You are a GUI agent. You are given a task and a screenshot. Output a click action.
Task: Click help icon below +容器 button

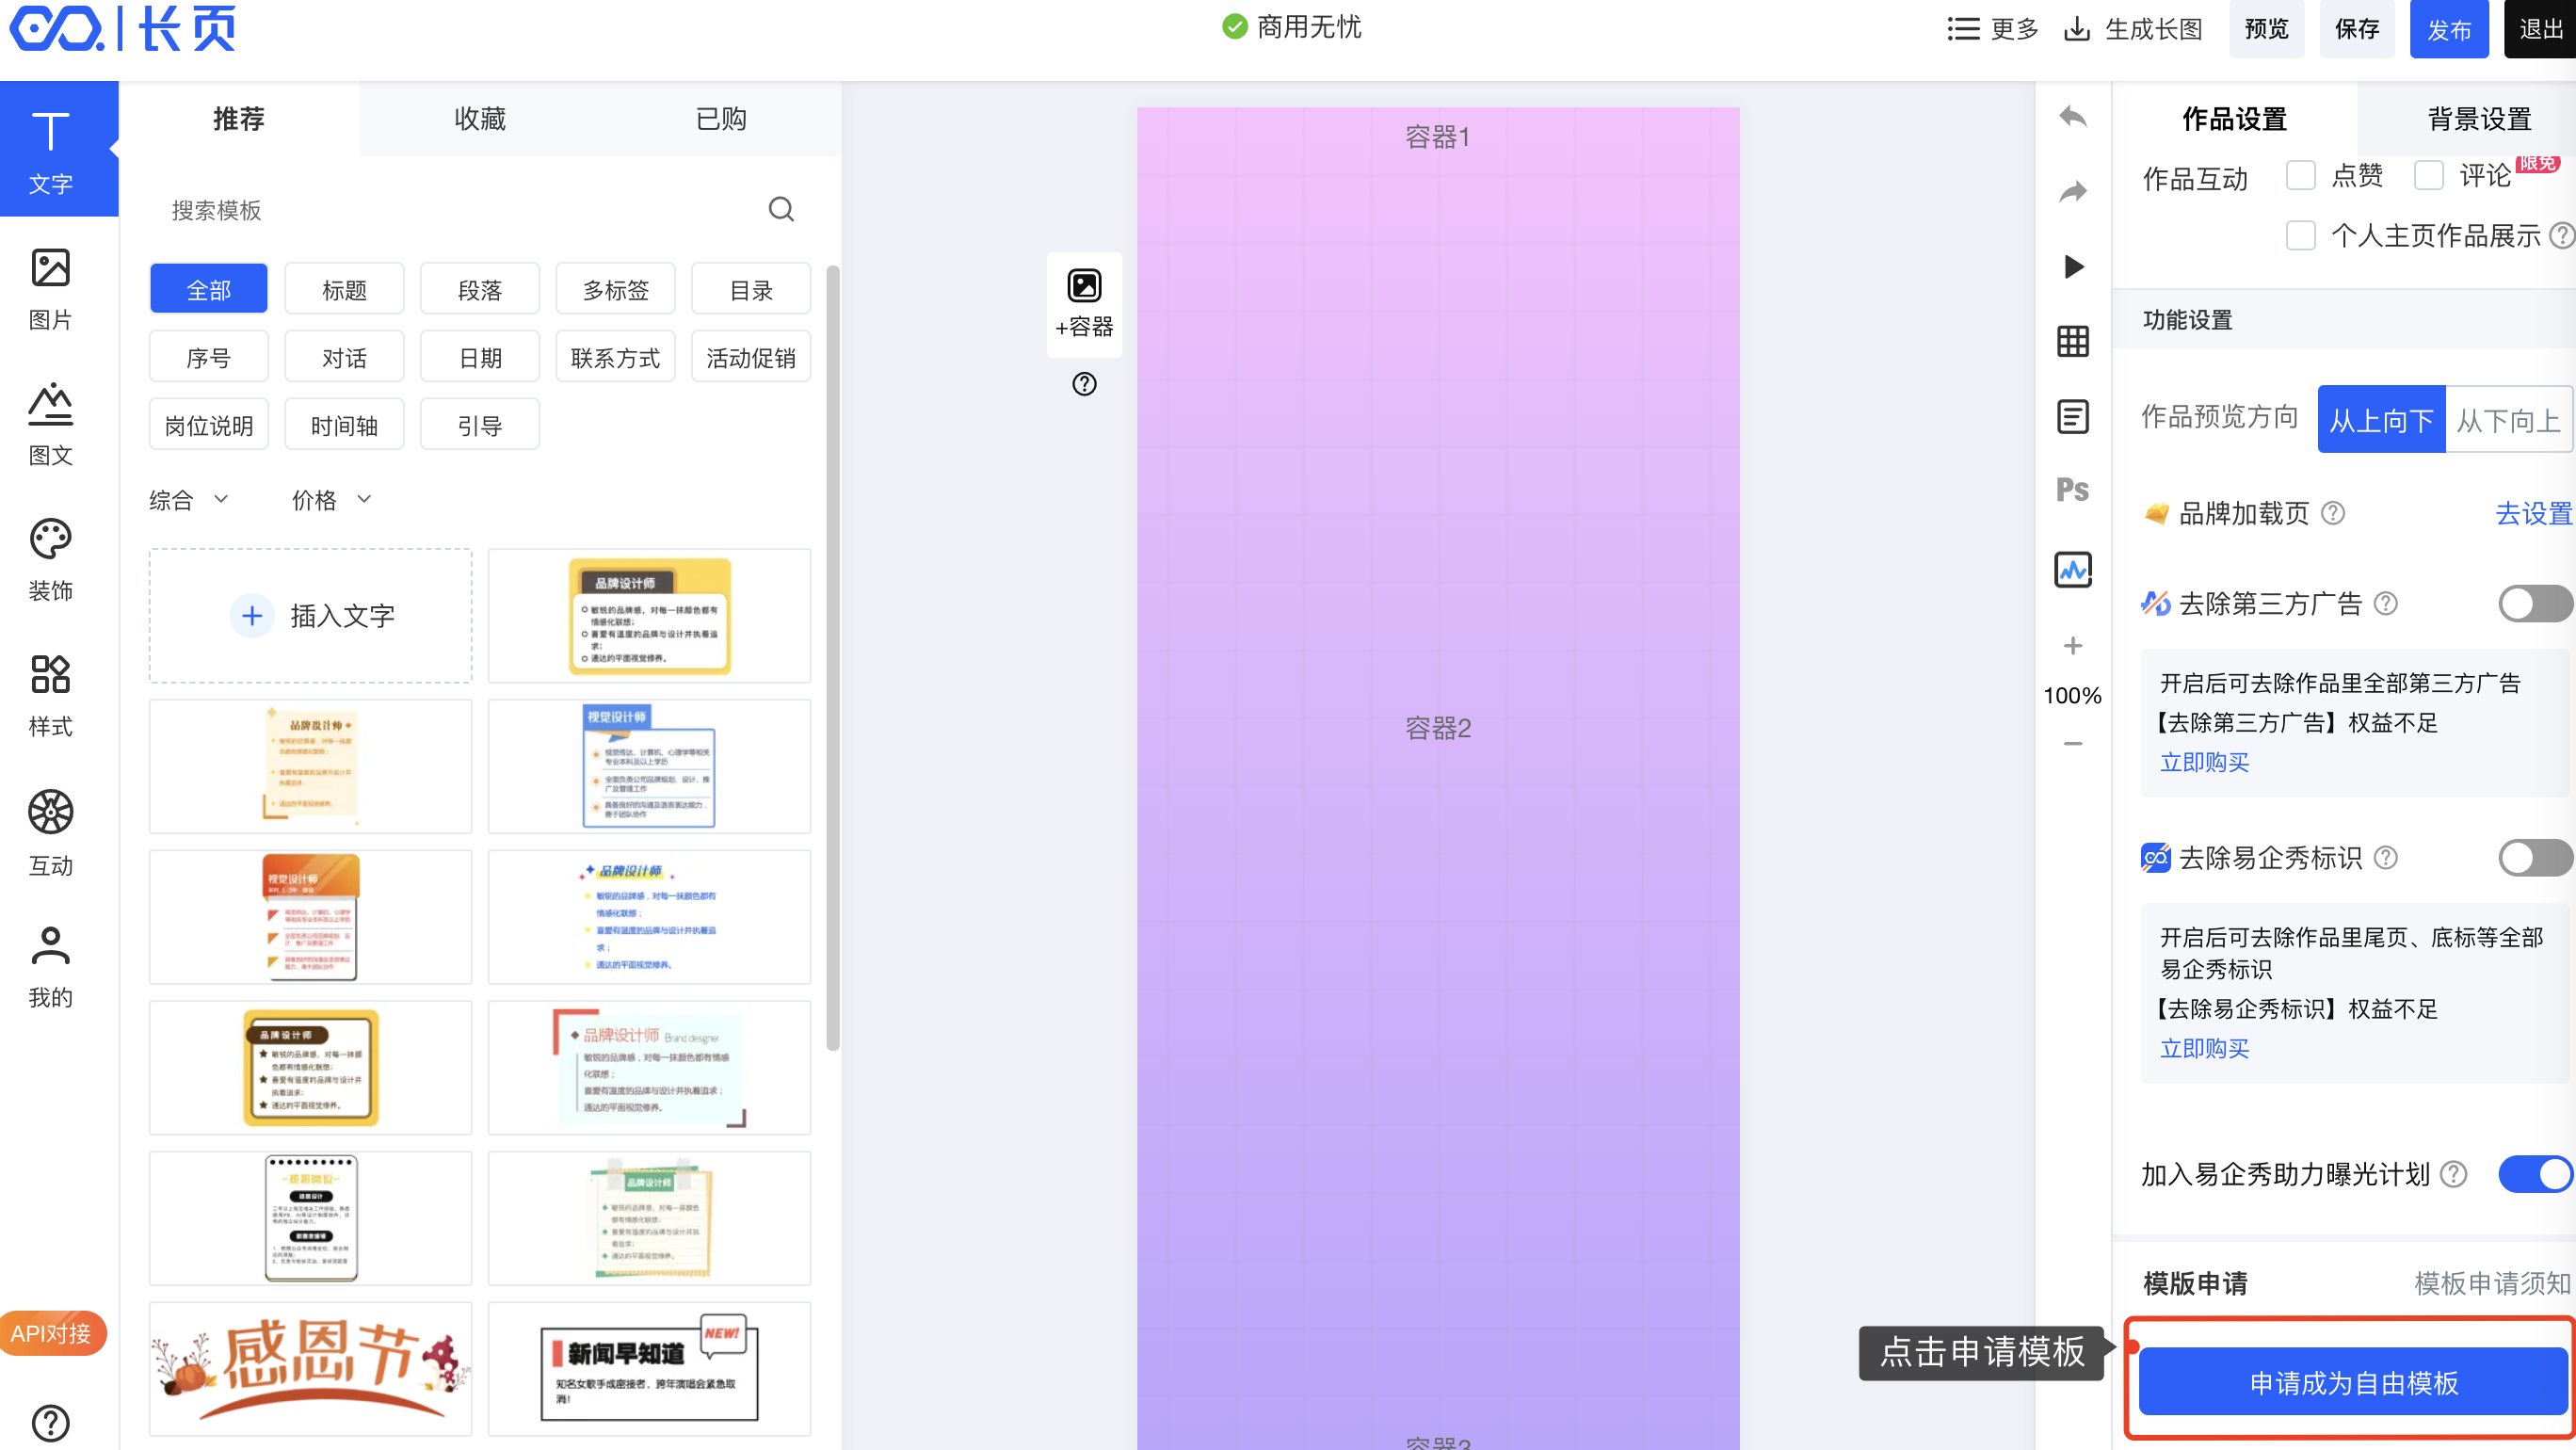click(x=1084, y=384)
